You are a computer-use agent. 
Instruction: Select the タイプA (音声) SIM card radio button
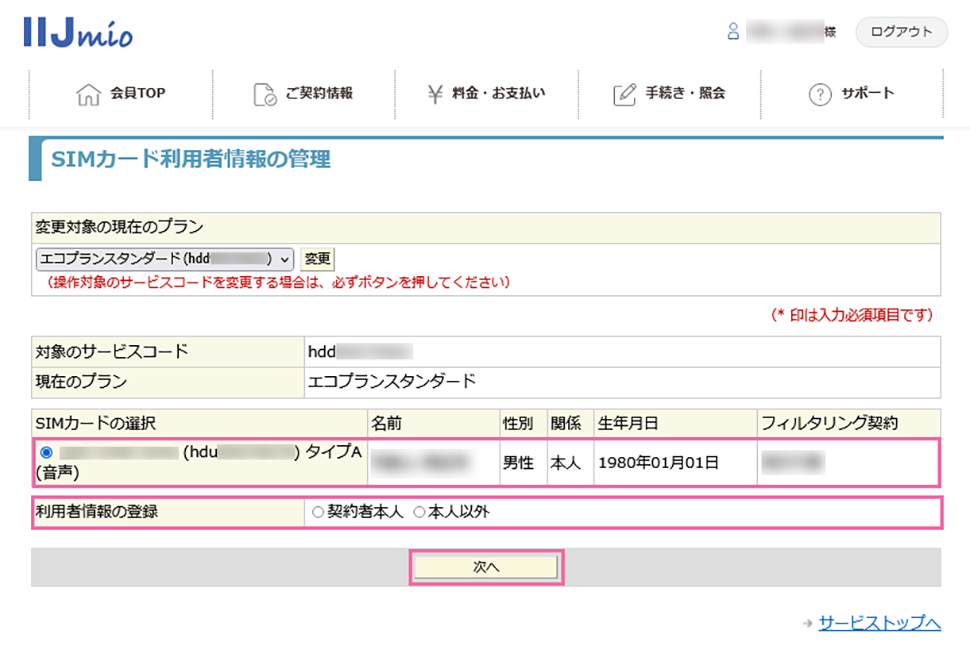click(46, 453)
